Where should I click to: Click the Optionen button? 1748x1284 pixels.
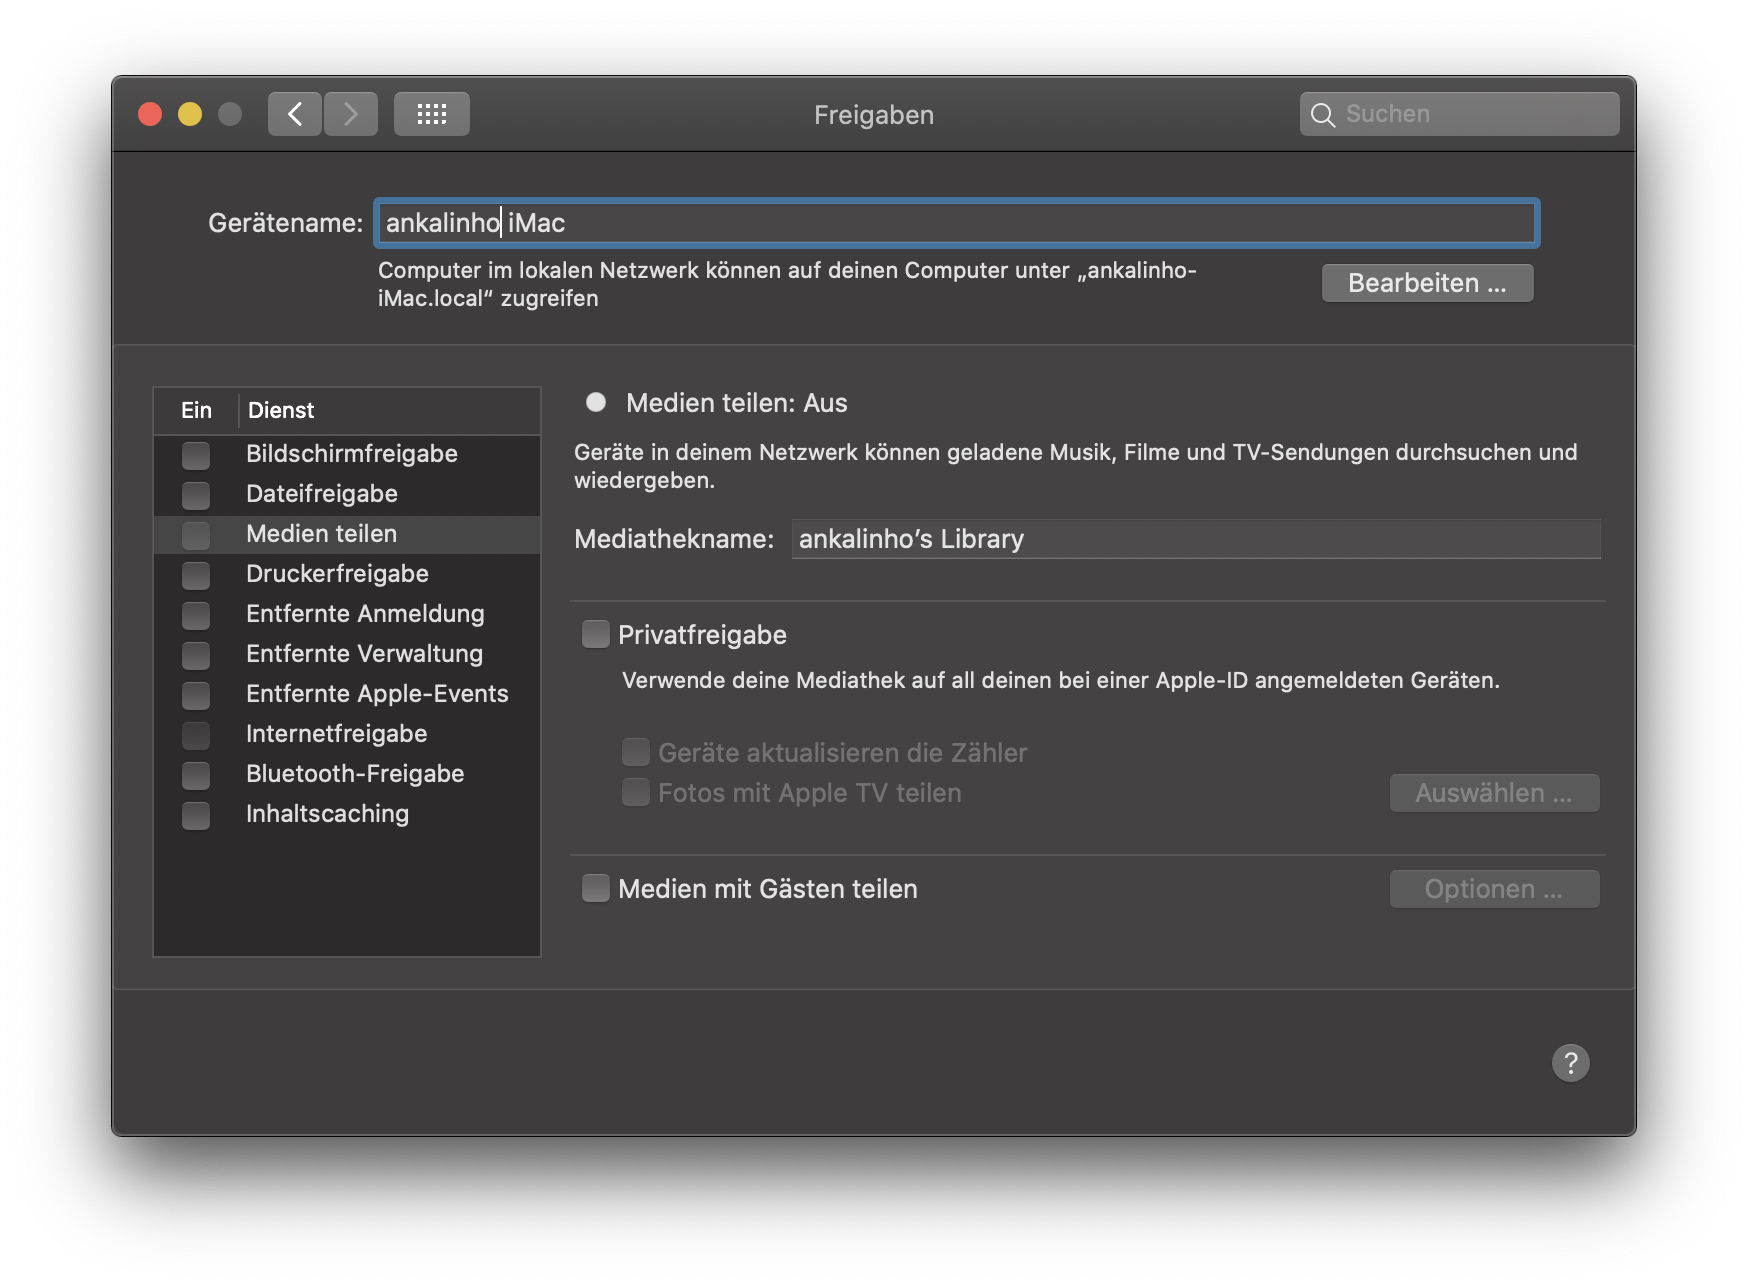pyautogui.click(x=1494, y=889)
